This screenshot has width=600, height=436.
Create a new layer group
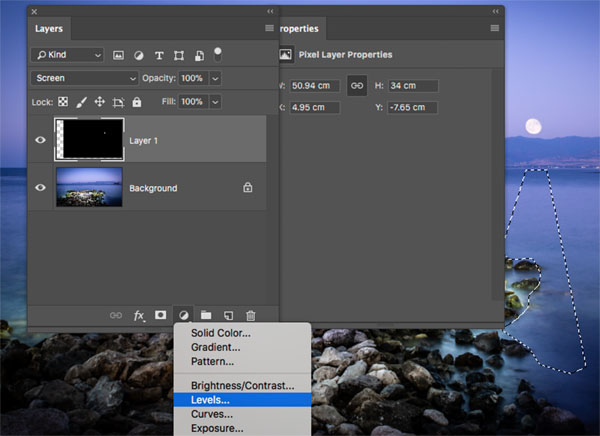pos(205,315)
